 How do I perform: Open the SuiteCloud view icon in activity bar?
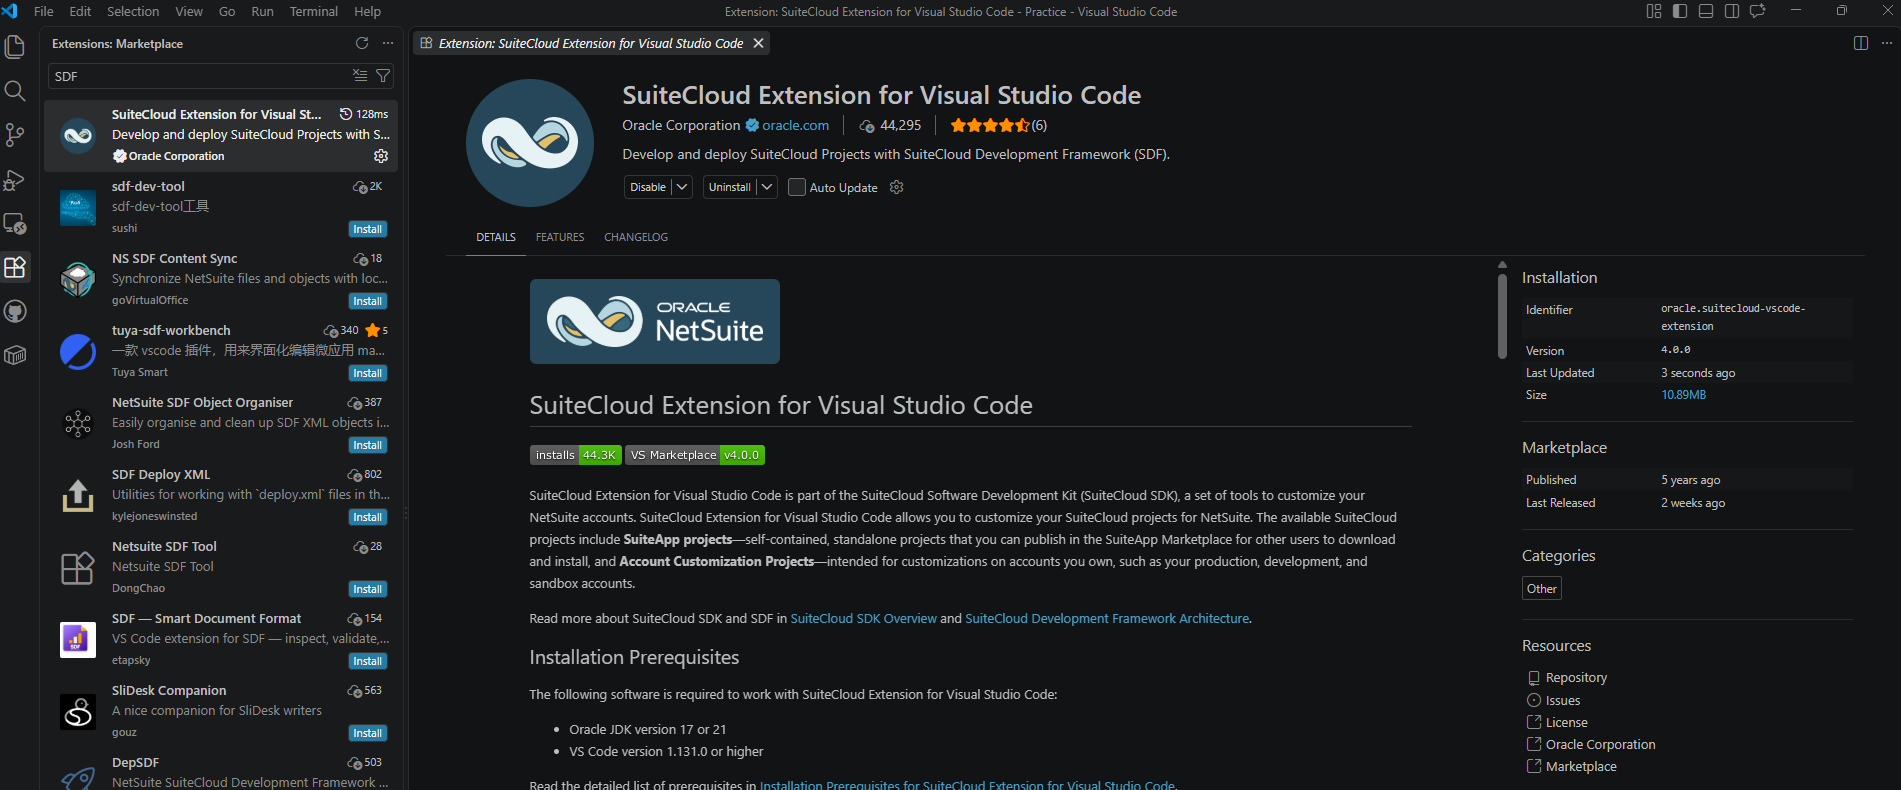point(15,356)
